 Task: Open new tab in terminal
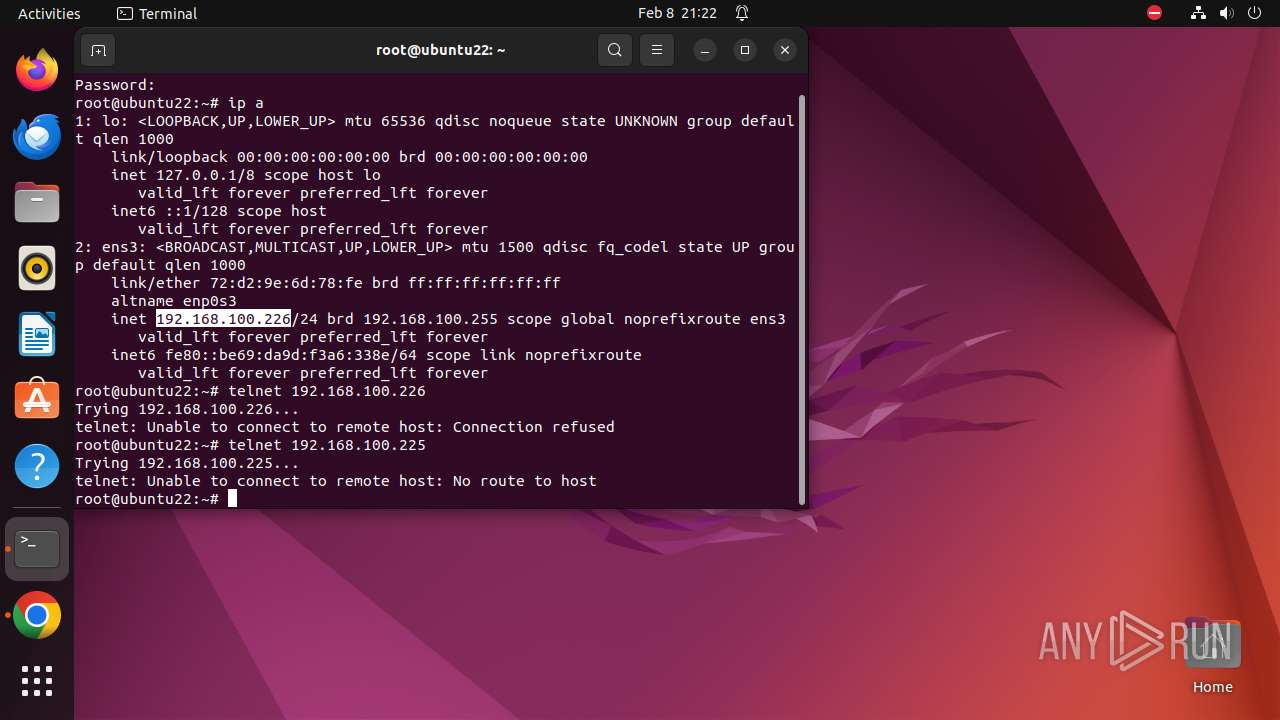point(98,50)
